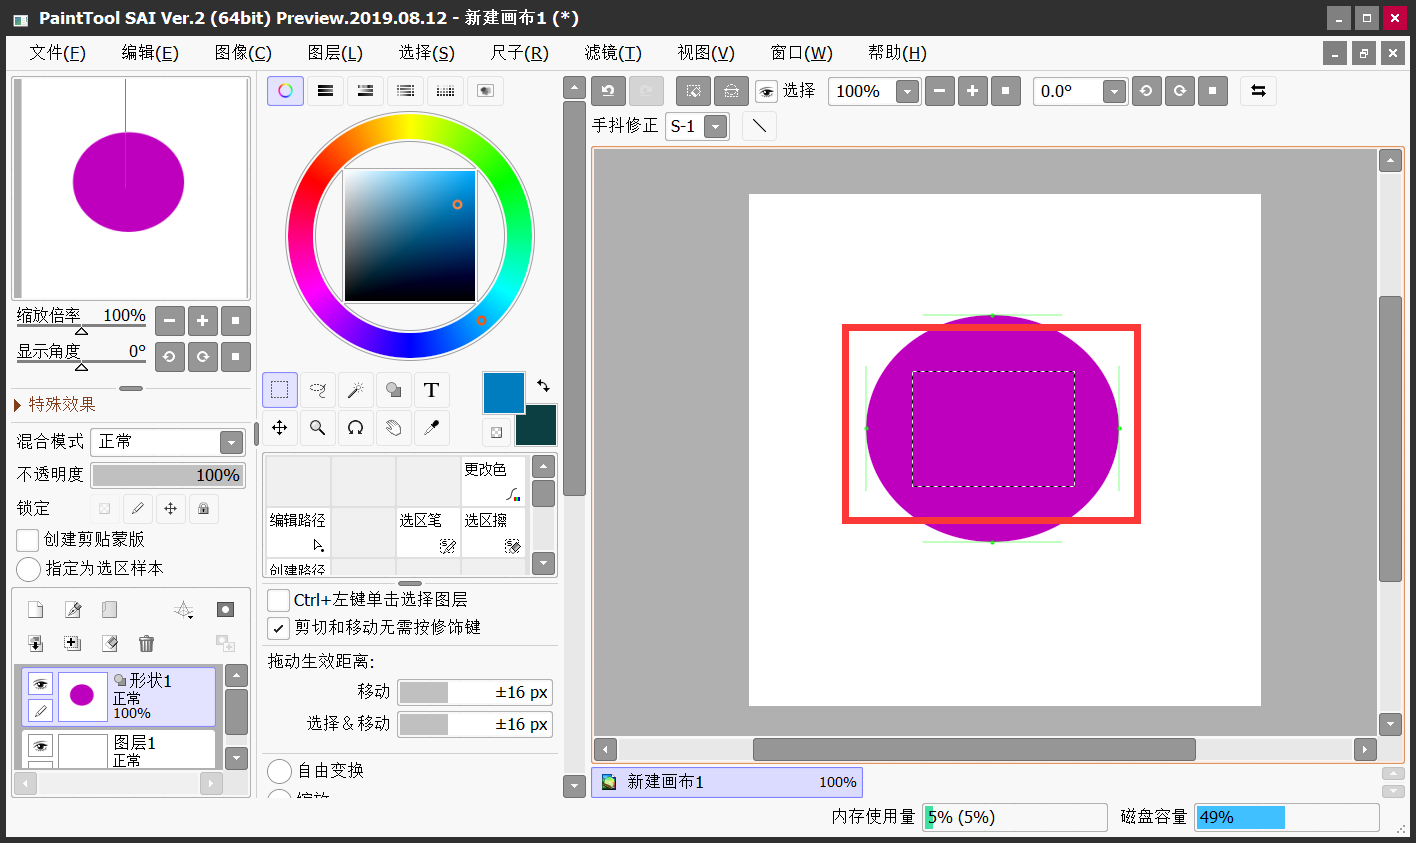1416x843 pixels.
Task: Open the perspective ruler layer menu
Action: [184, 610]
